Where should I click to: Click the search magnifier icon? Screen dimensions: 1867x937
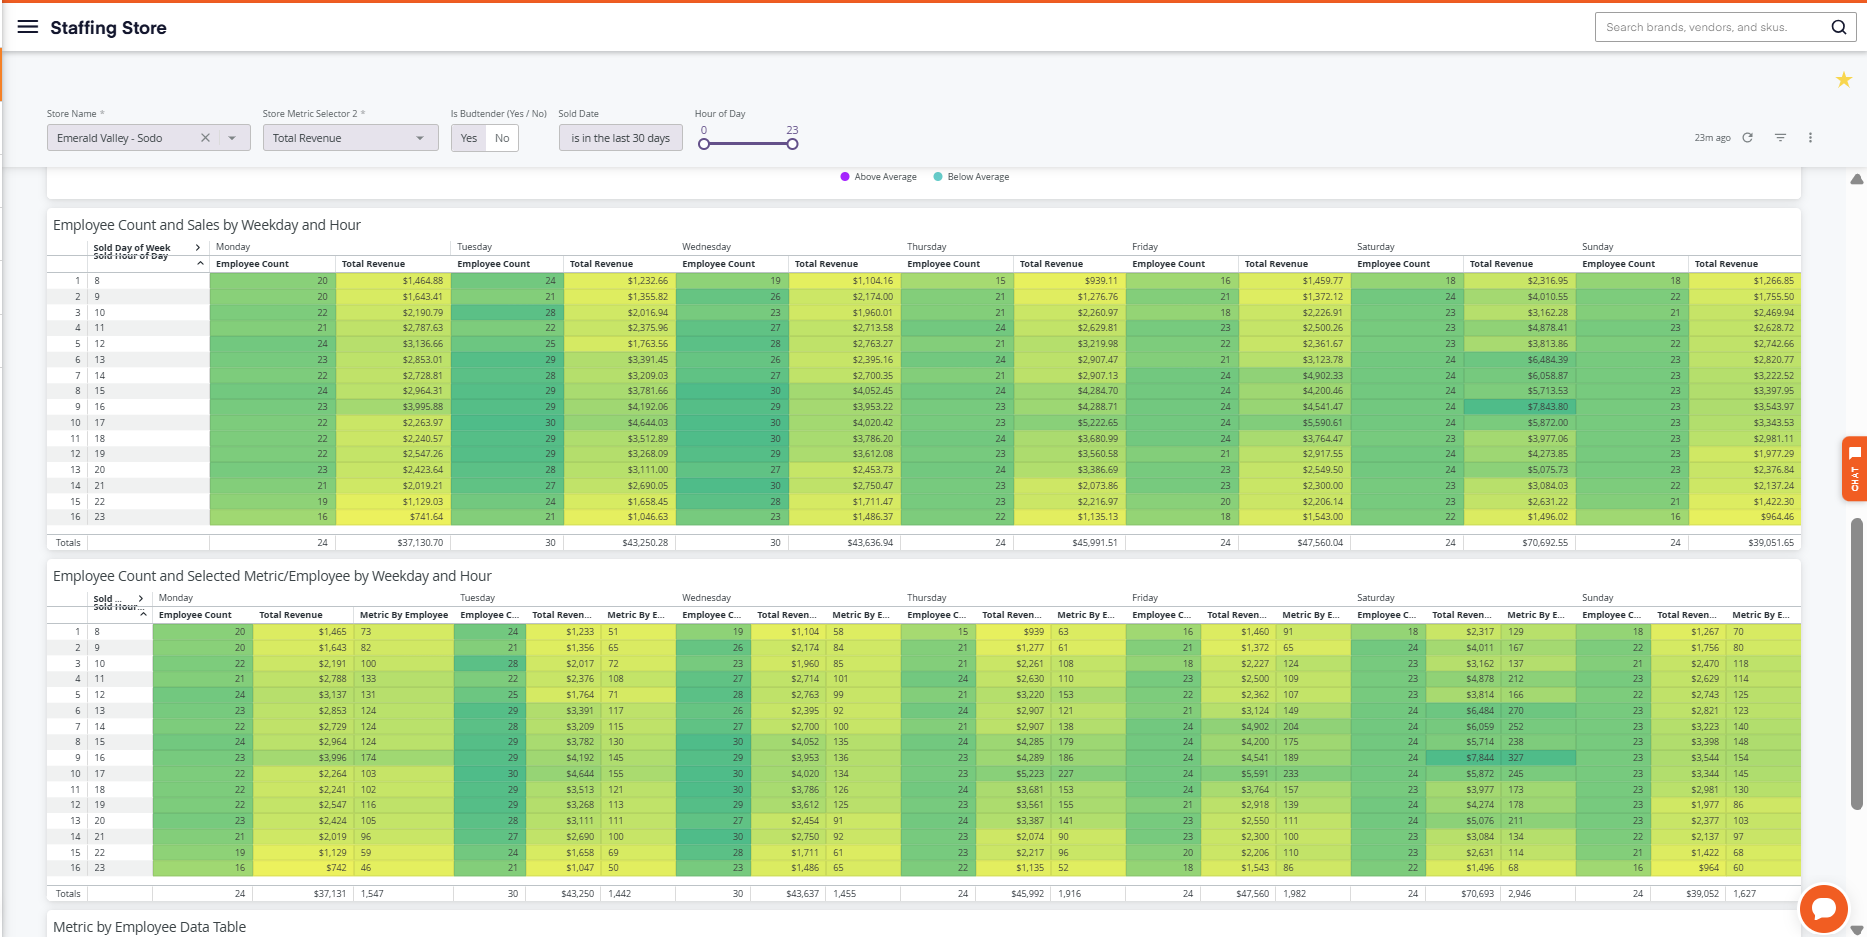click(1838, 27)
